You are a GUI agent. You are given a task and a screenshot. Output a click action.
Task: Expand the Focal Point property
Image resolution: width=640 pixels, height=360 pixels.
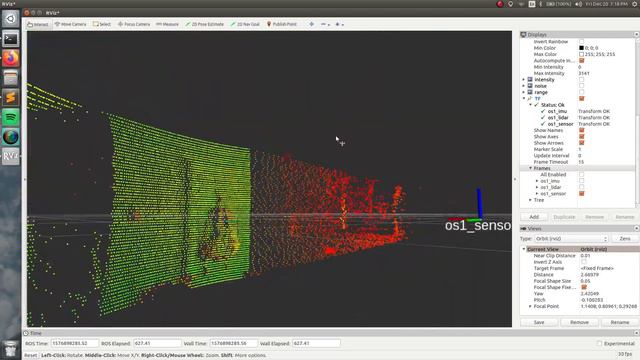point(530,306)
